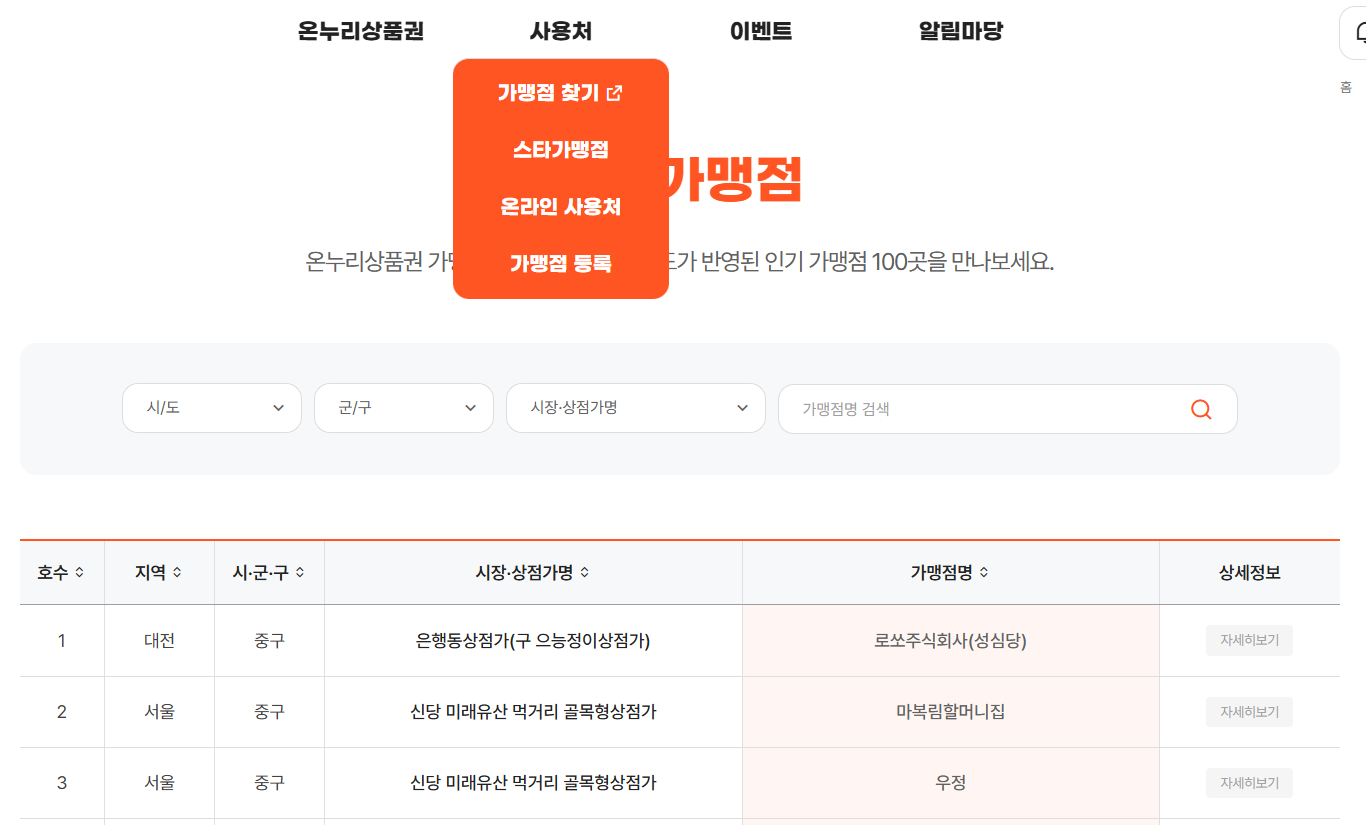Viewport: 1366px width, 825px height.
Task: Click the search magnifier icon
Action: [1201, 409]
